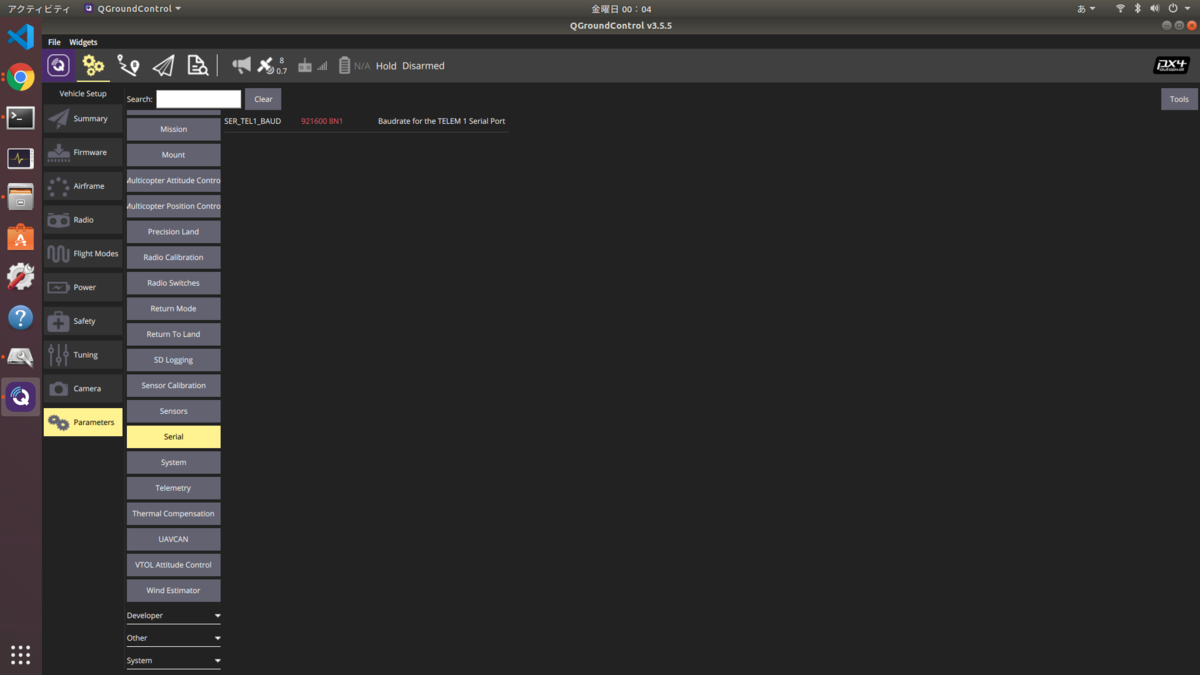The height and width of the screenshot is (675, 1200).
Task: Open the File menu
Action: point(54,42)
